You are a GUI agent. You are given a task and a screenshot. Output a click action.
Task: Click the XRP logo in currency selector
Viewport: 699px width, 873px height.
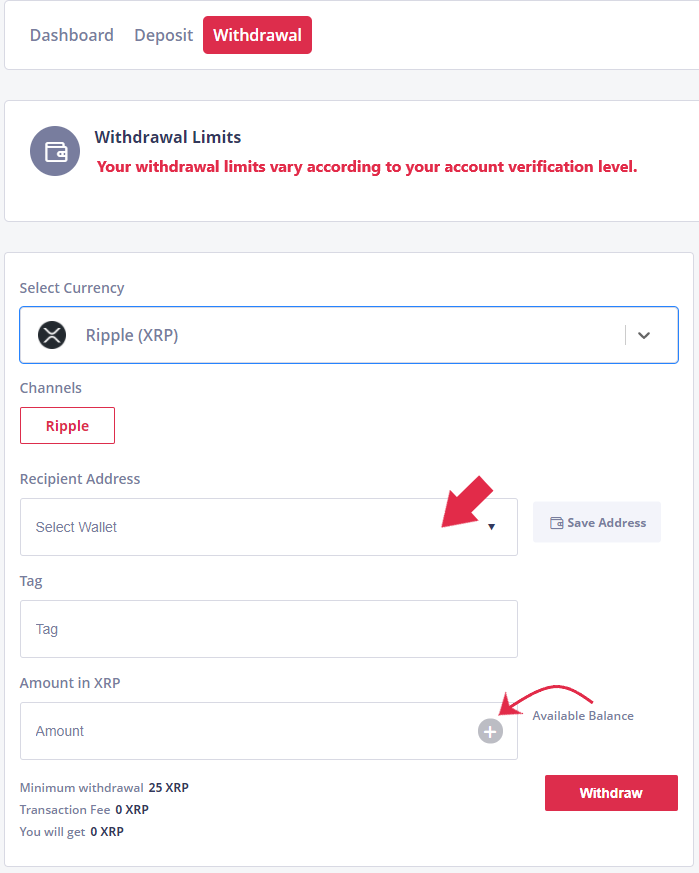[x=52, y=335]
